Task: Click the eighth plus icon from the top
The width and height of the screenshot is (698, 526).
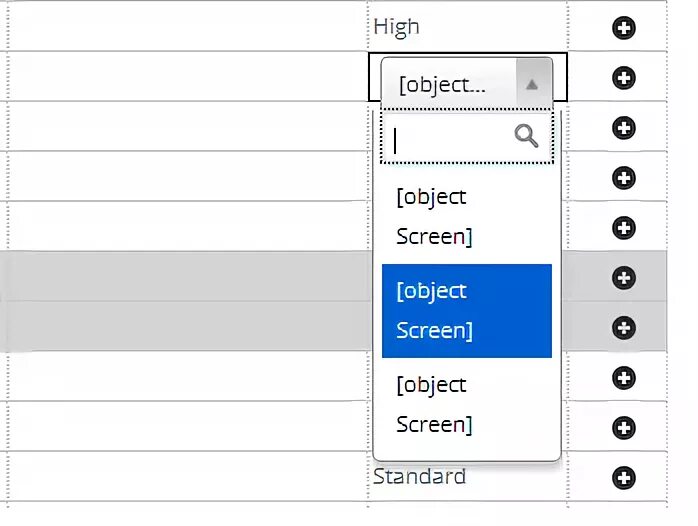Action: coord(623,377)
